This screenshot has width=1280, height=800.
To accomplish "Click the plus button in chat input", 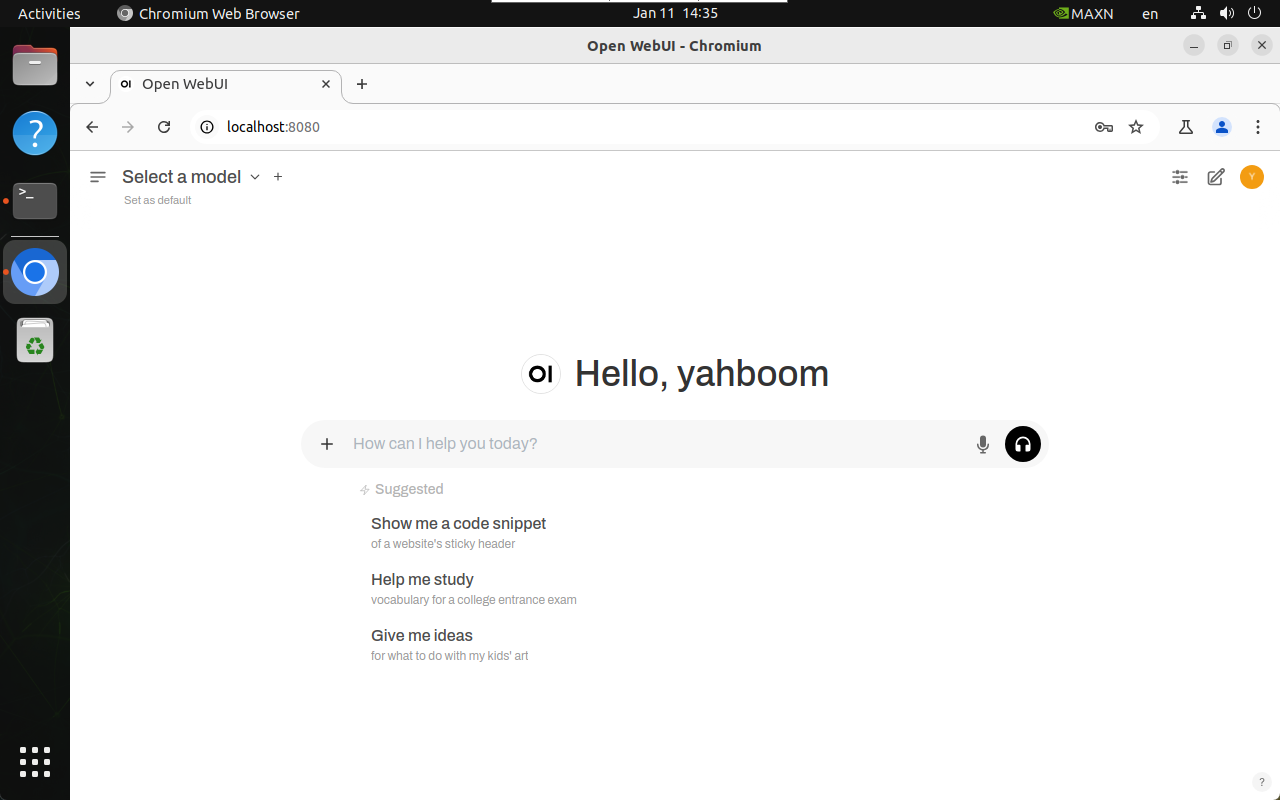I will pyautogui.click(x=327, y=444).
